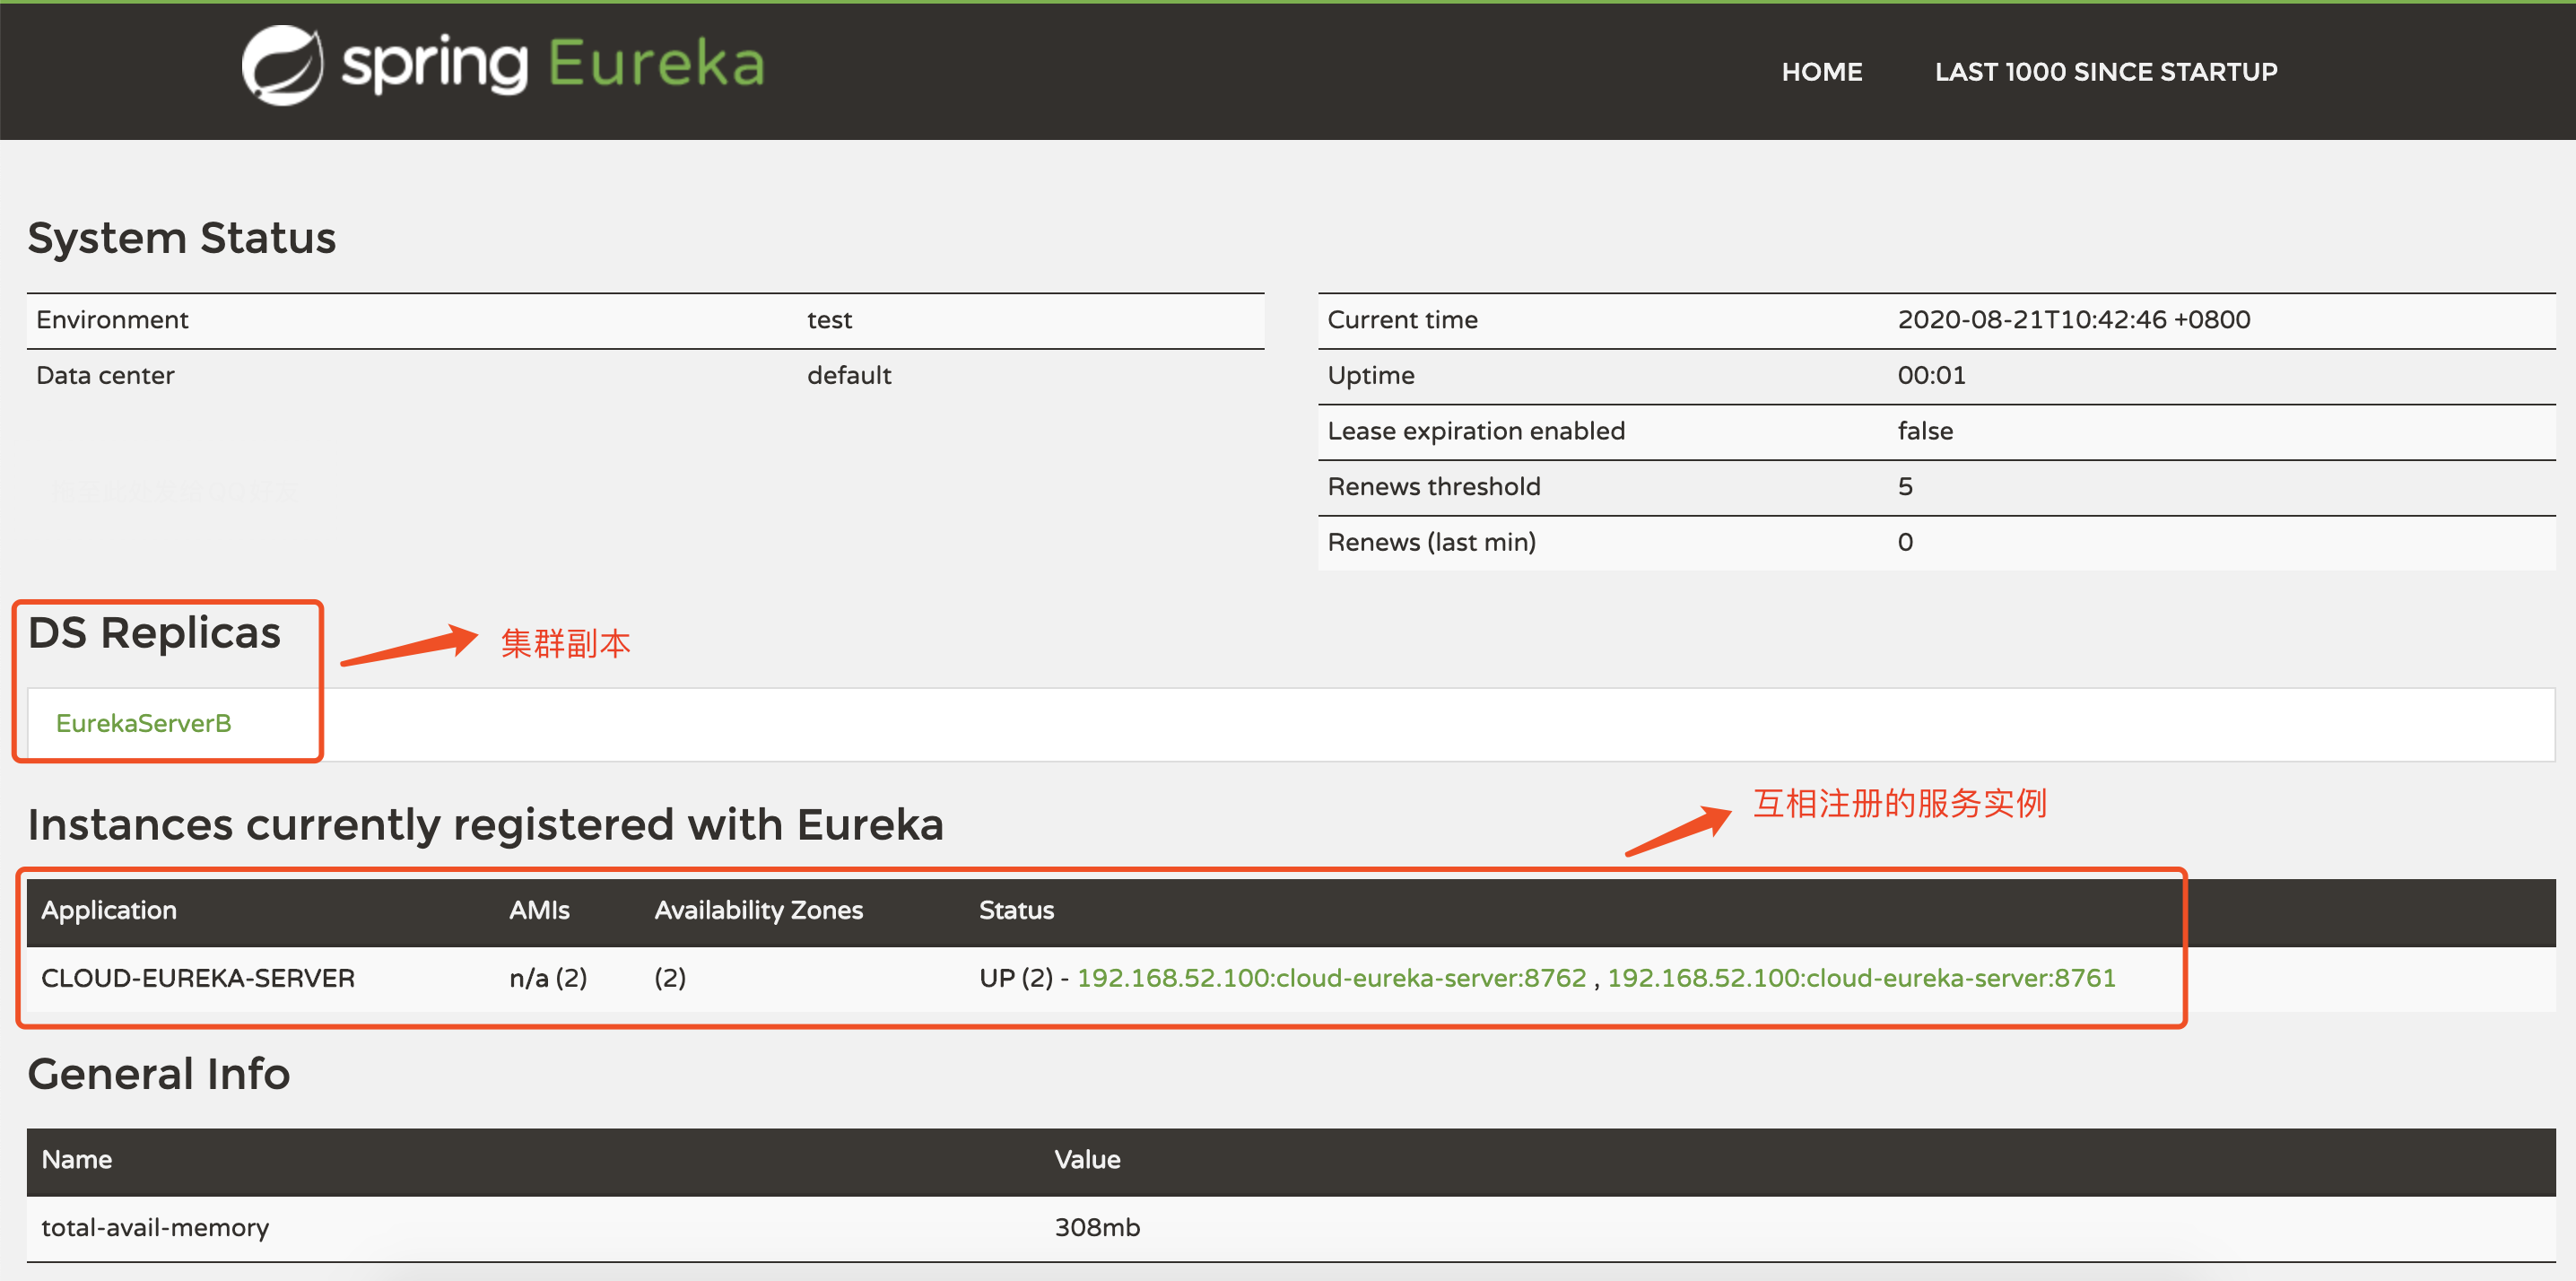Open LAST 1000 SINCE STARTUP page

[2106, 72]
